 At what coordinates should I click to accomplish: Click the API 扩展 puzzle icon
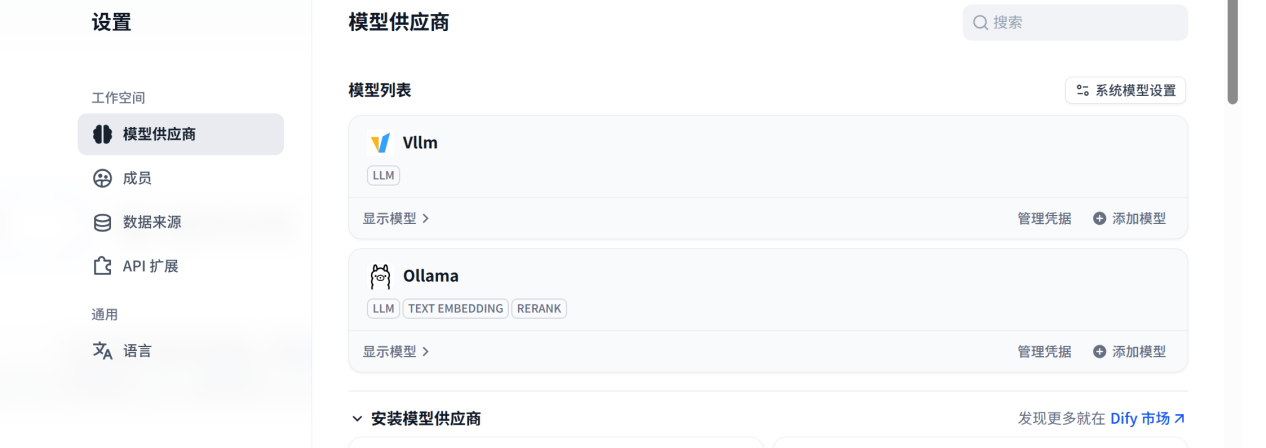tap(102, 266)
